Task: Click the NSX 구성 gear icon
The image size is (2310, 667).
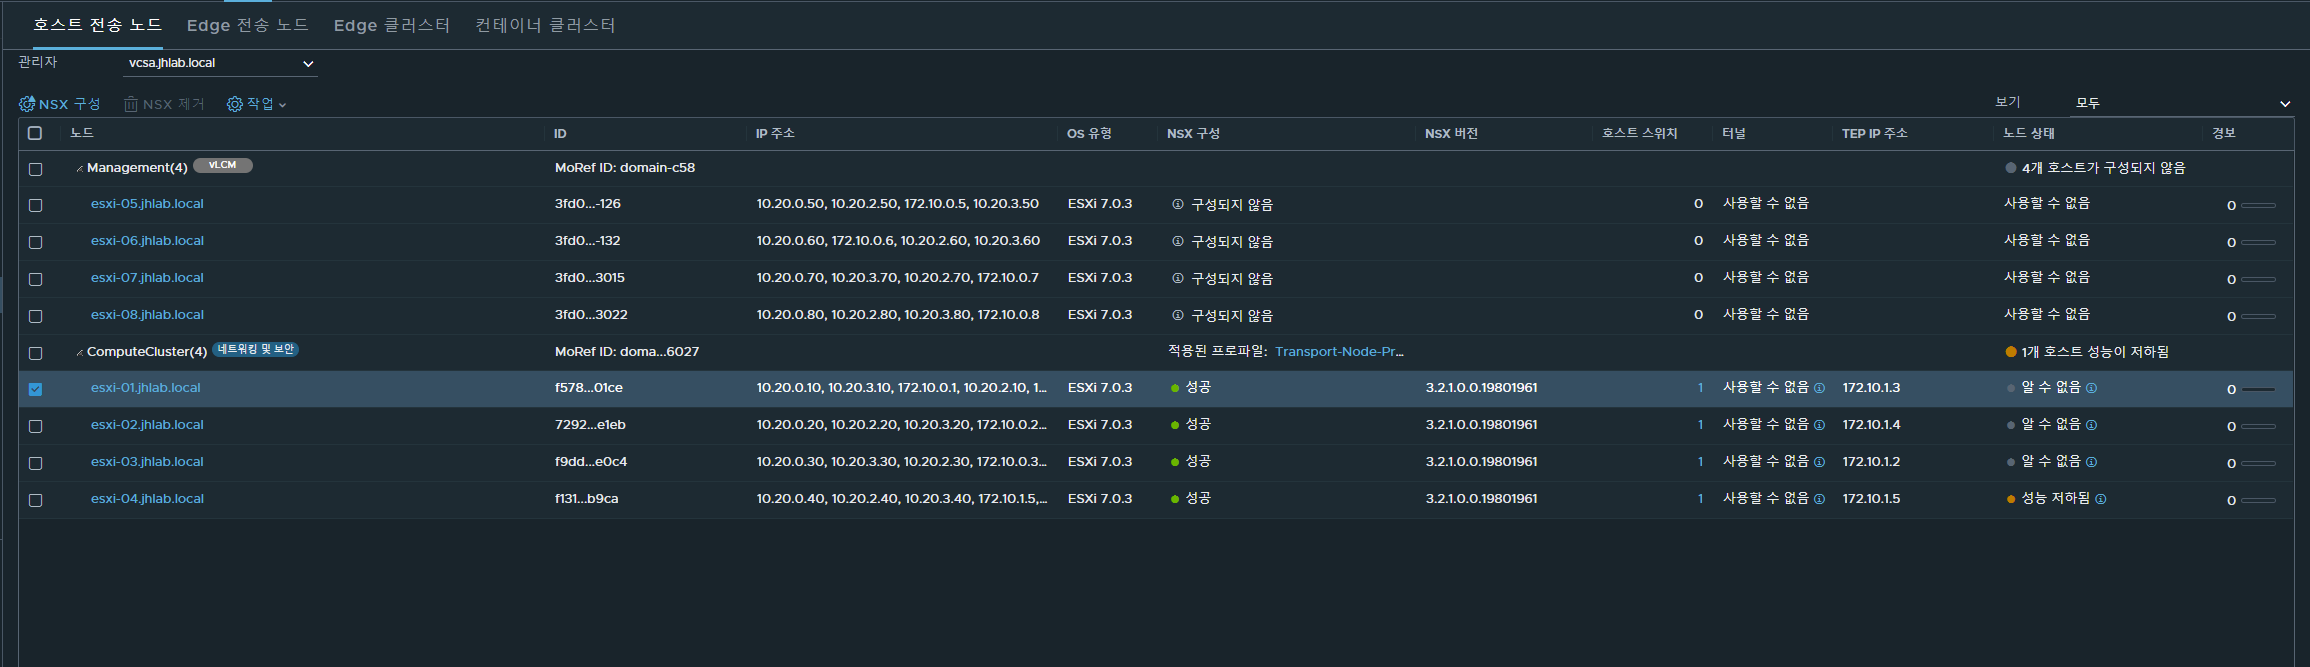Action: click(27, 104)
